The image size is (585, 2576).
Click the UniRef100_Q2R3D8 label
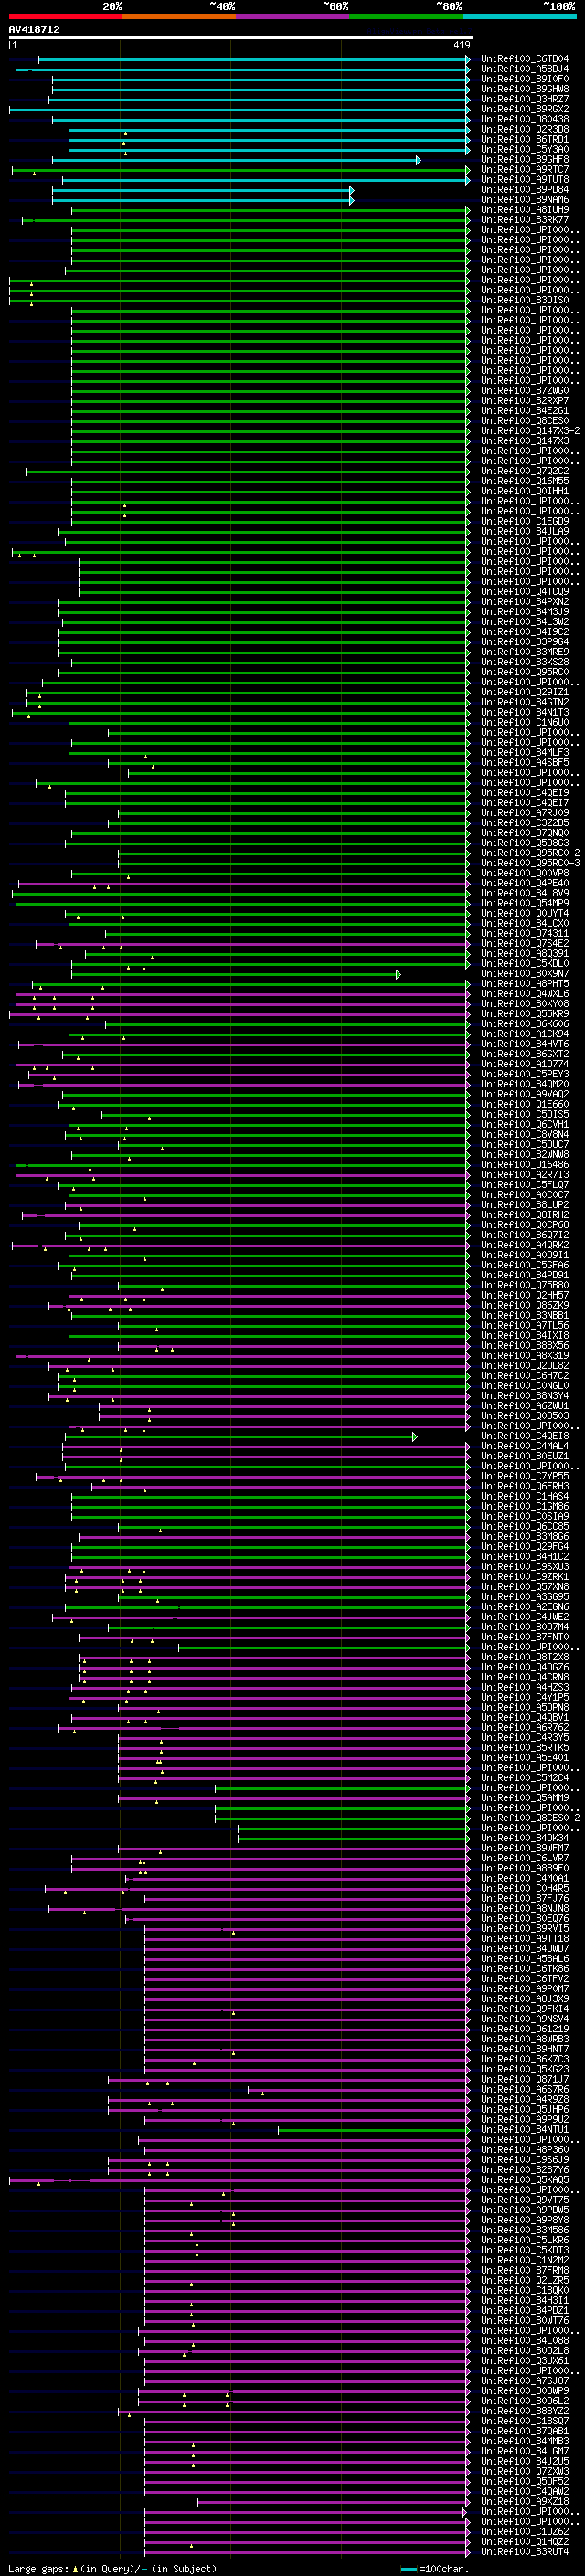(525, 129)
